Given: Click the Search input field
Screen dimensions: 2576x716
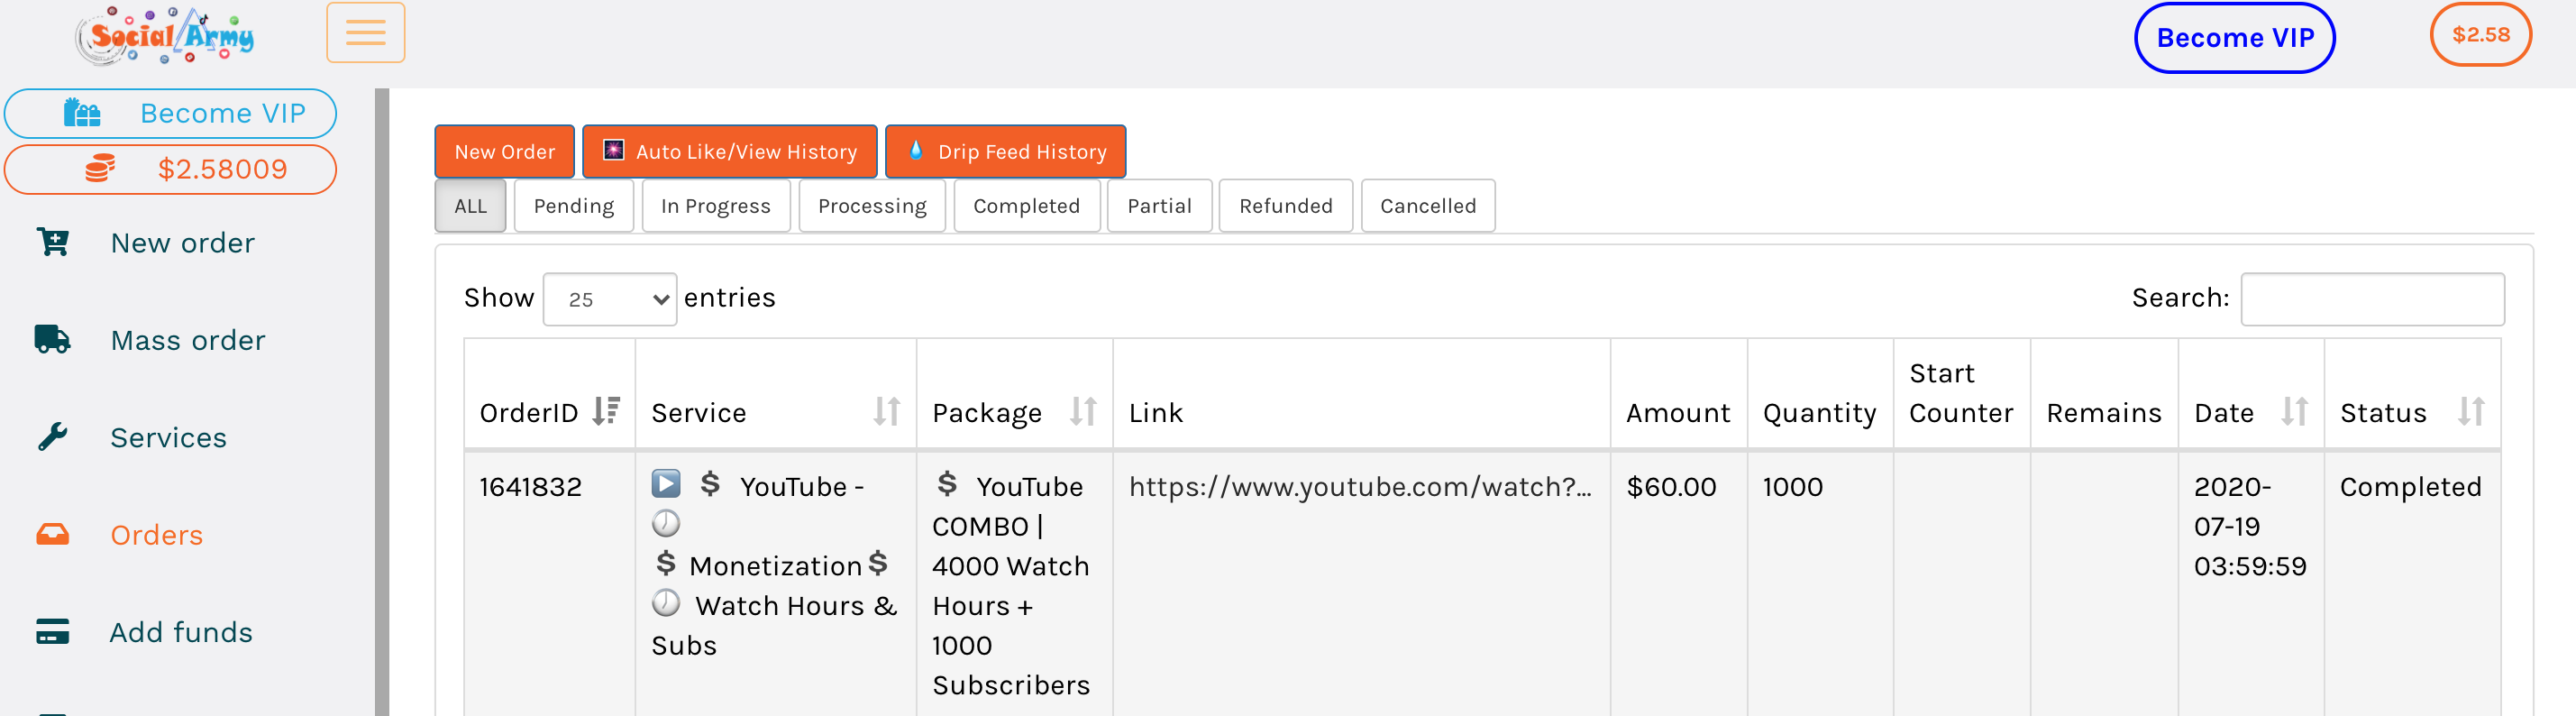Looking at the screenshot, I should click(2372, 299).
